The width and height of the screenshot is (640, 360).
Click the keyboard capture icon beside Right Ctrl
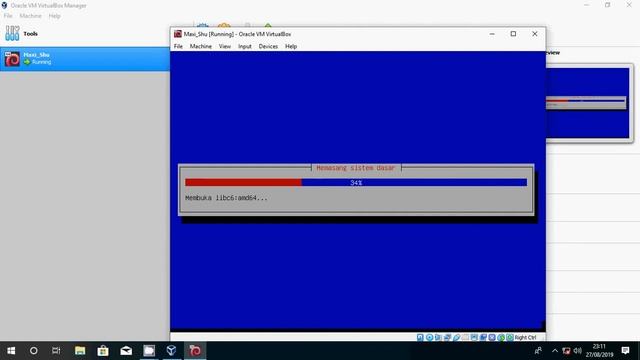pos(510,338)
